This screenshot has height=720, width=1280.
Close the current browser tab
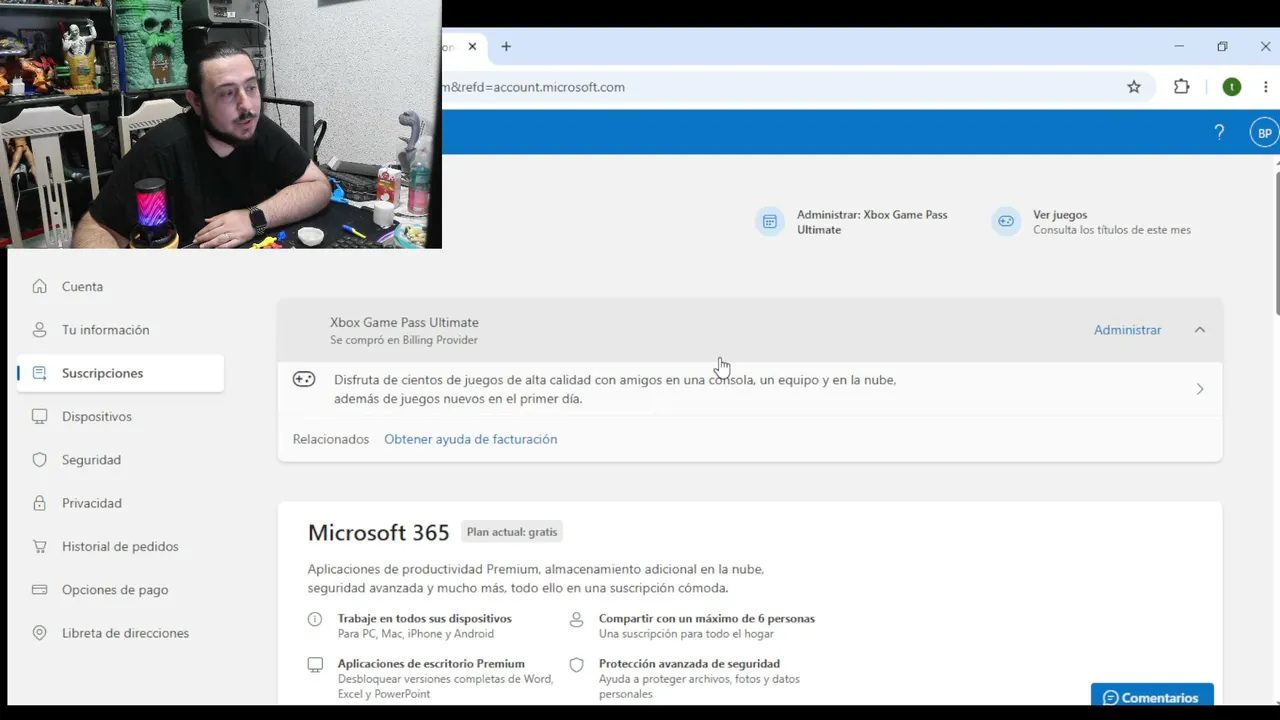tap(473, 47)
